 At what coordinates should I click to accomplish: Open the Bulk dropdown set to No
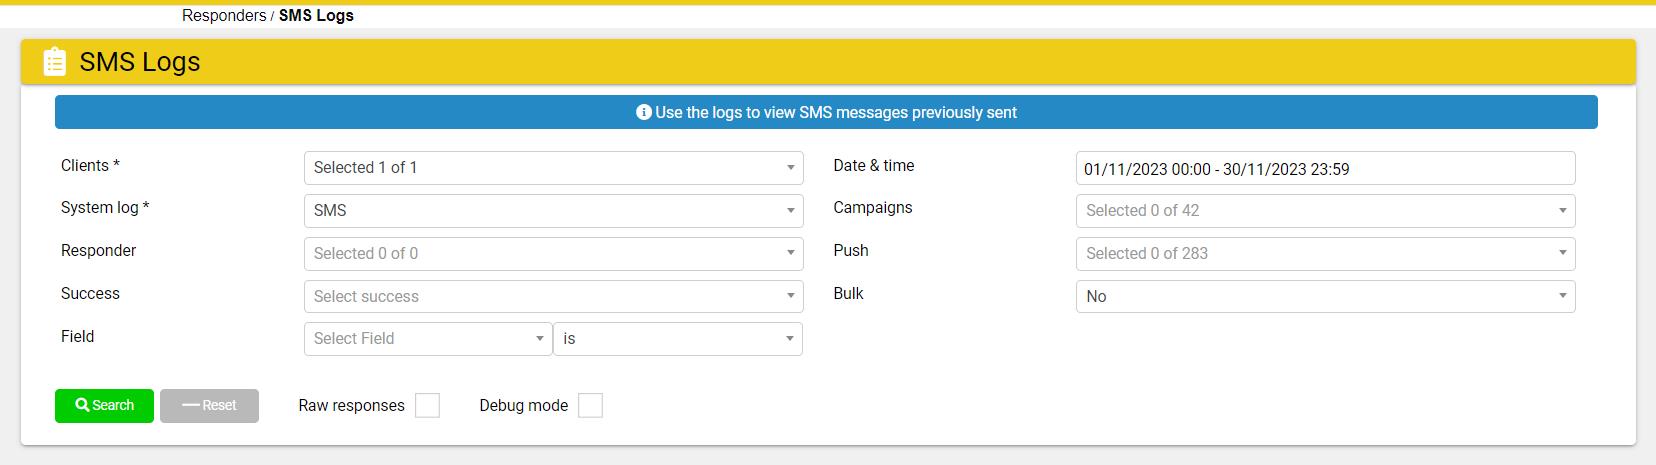click(1326, 296)
